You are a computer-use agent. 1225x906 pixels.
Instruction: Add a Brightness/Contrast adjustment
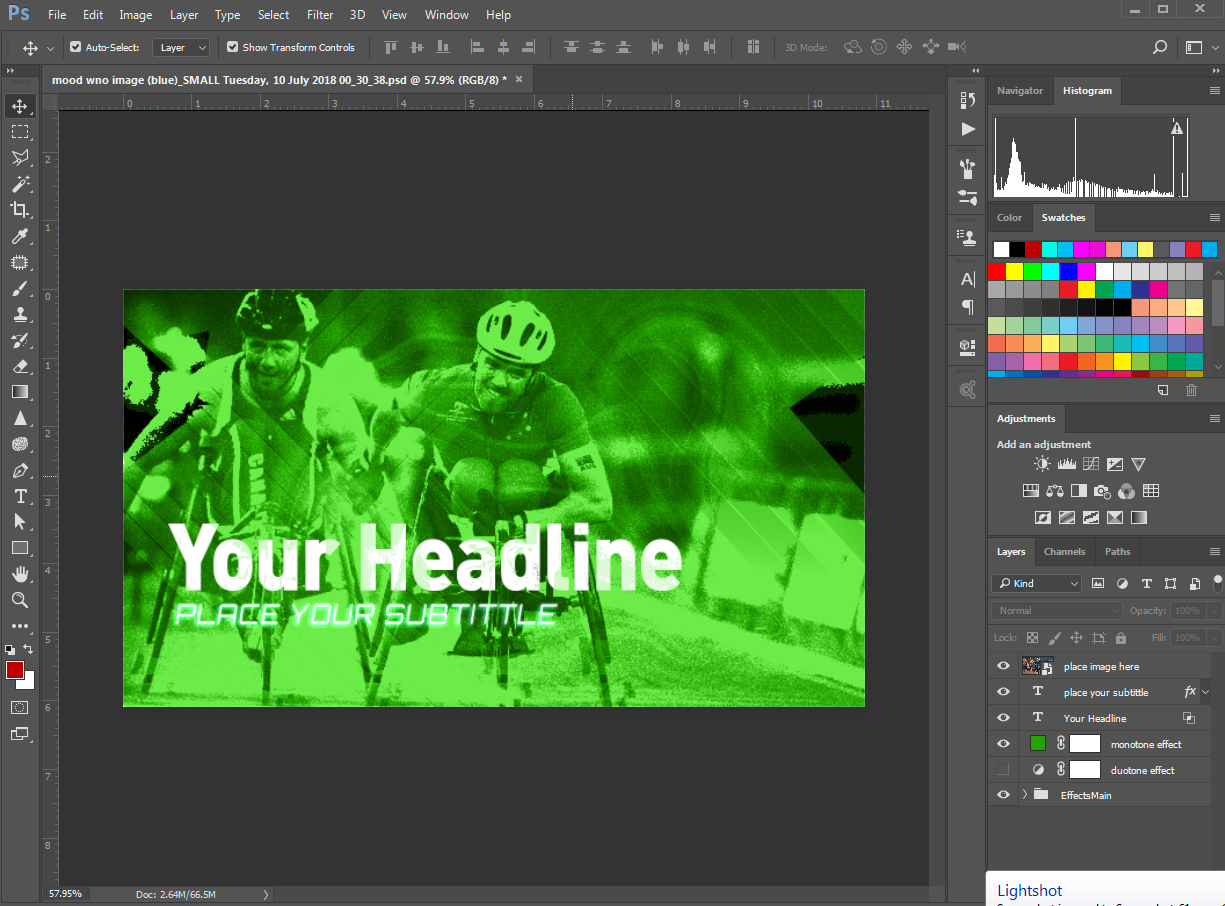coord(1043,464)
